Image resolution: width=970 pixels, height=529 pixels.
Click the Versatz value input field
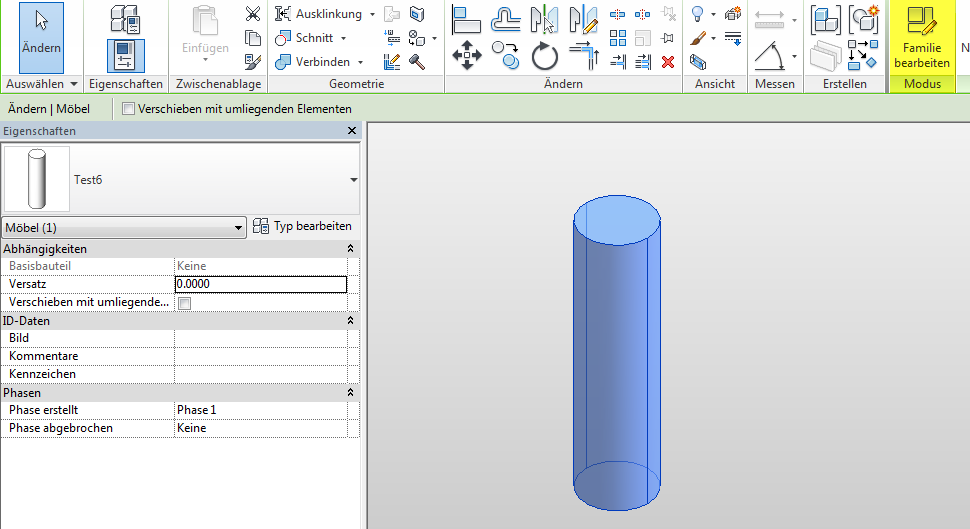pos(260,284)
